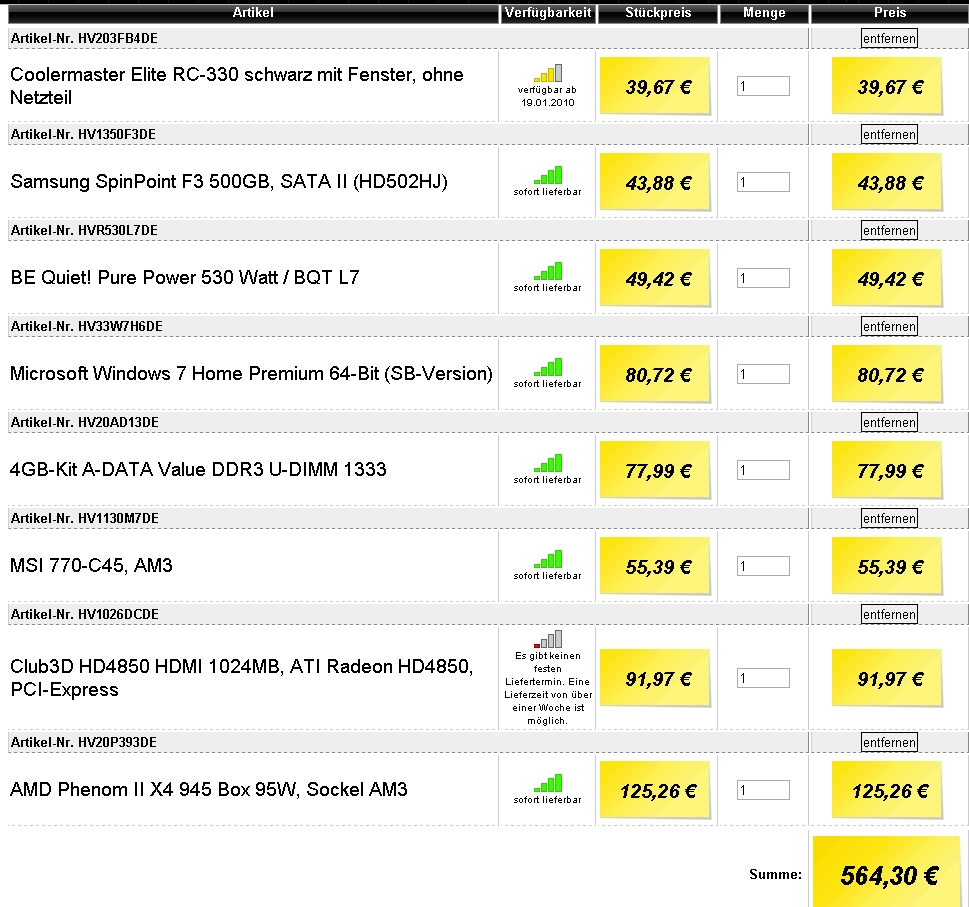This screenshot has width=969, height=907.
Task: Focus quantity field for BE Quiet! Pure Power
Action: [763, 278]
